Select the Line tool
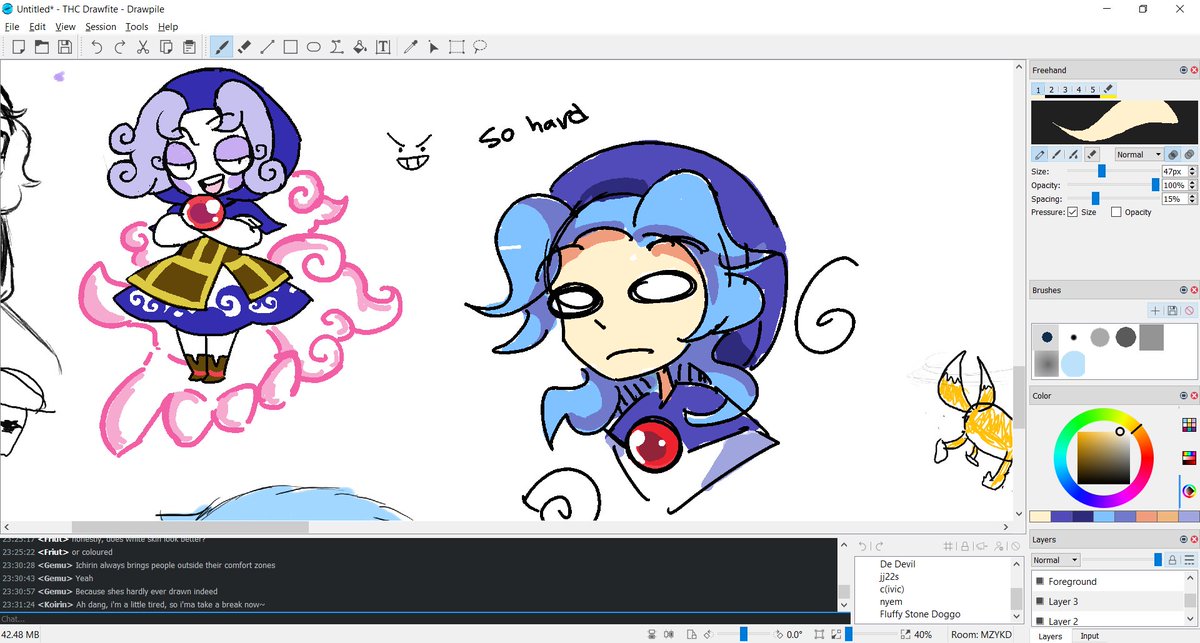The height and width of the screenshot is (643, 1200). (x=267, y=47)
